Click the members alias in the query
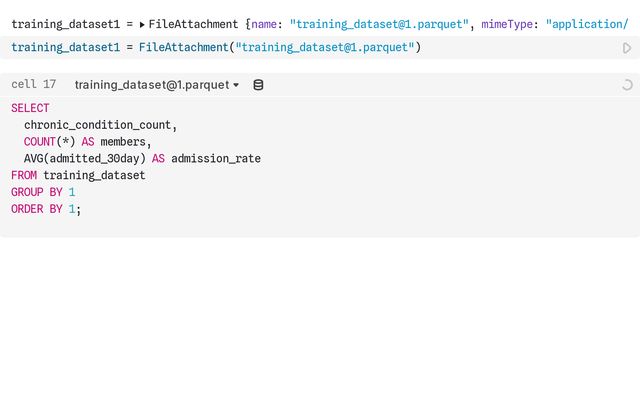Viewport: 640px width, 400px height. pos(125,142)
